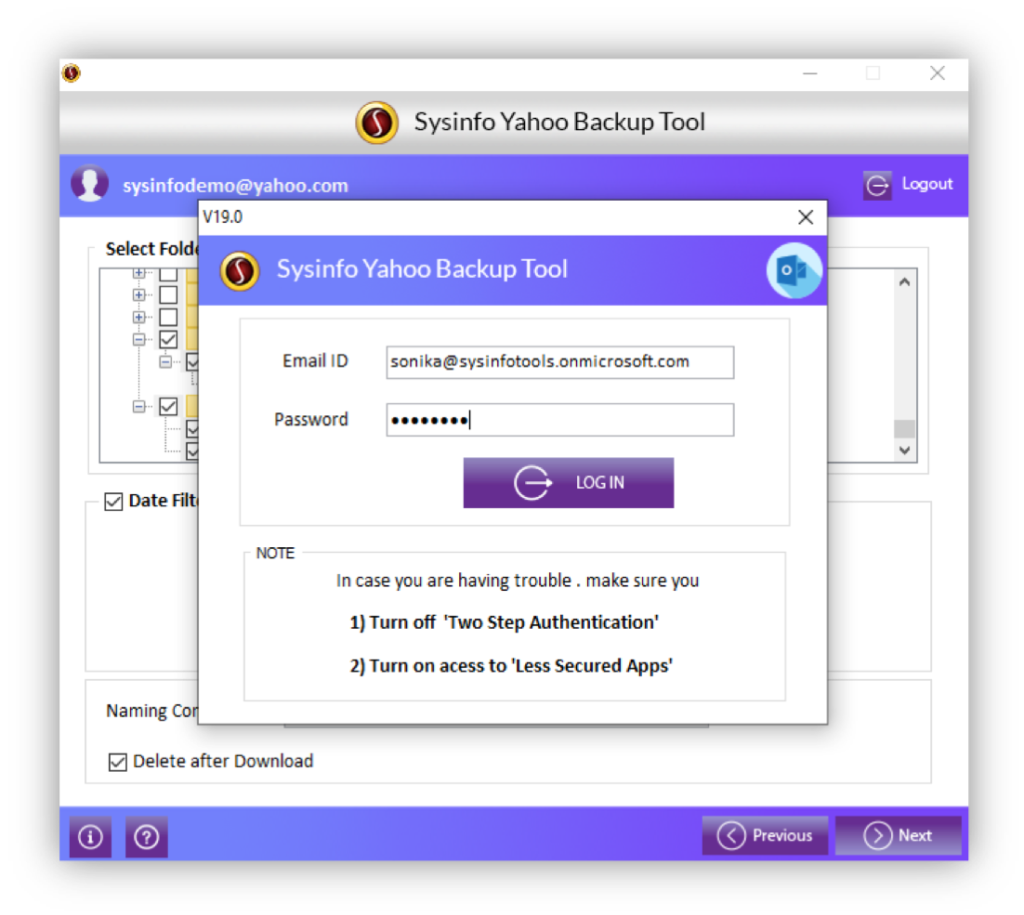This screenshot has width=1024, height=915.
Task: Close the main Sysinfo window
Action: tap(938, 73)
